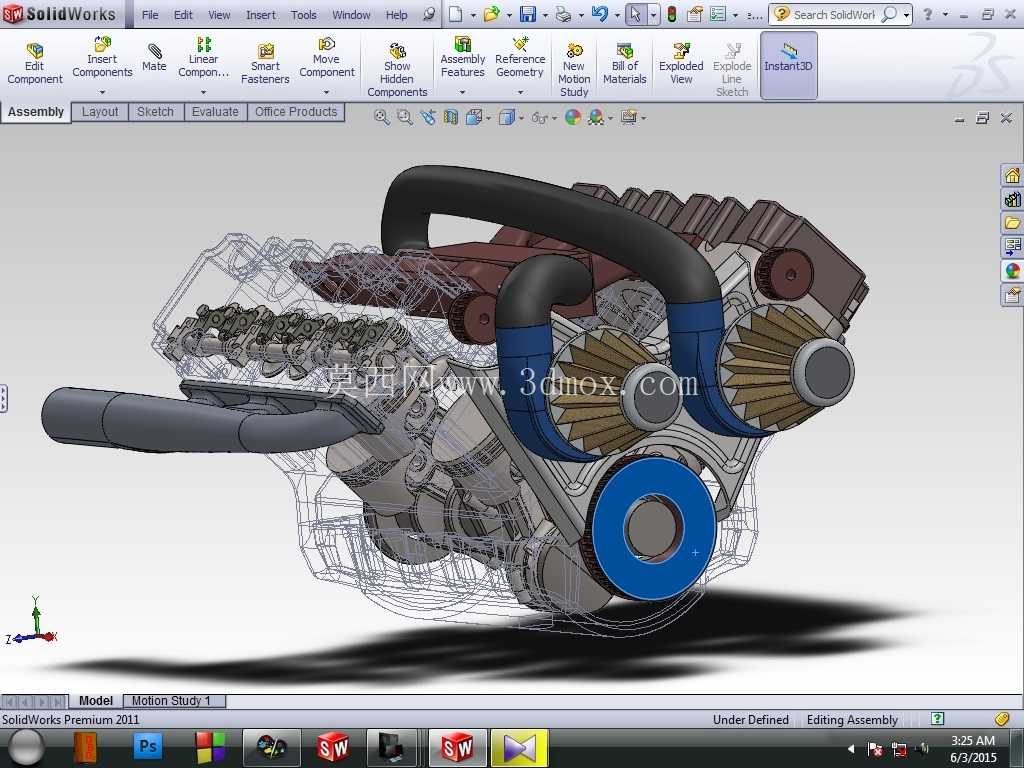Expand the Linear Component Pattern dropdown arrow
Viewport: 1024px width, 768px height.
(x=203, y=92)
